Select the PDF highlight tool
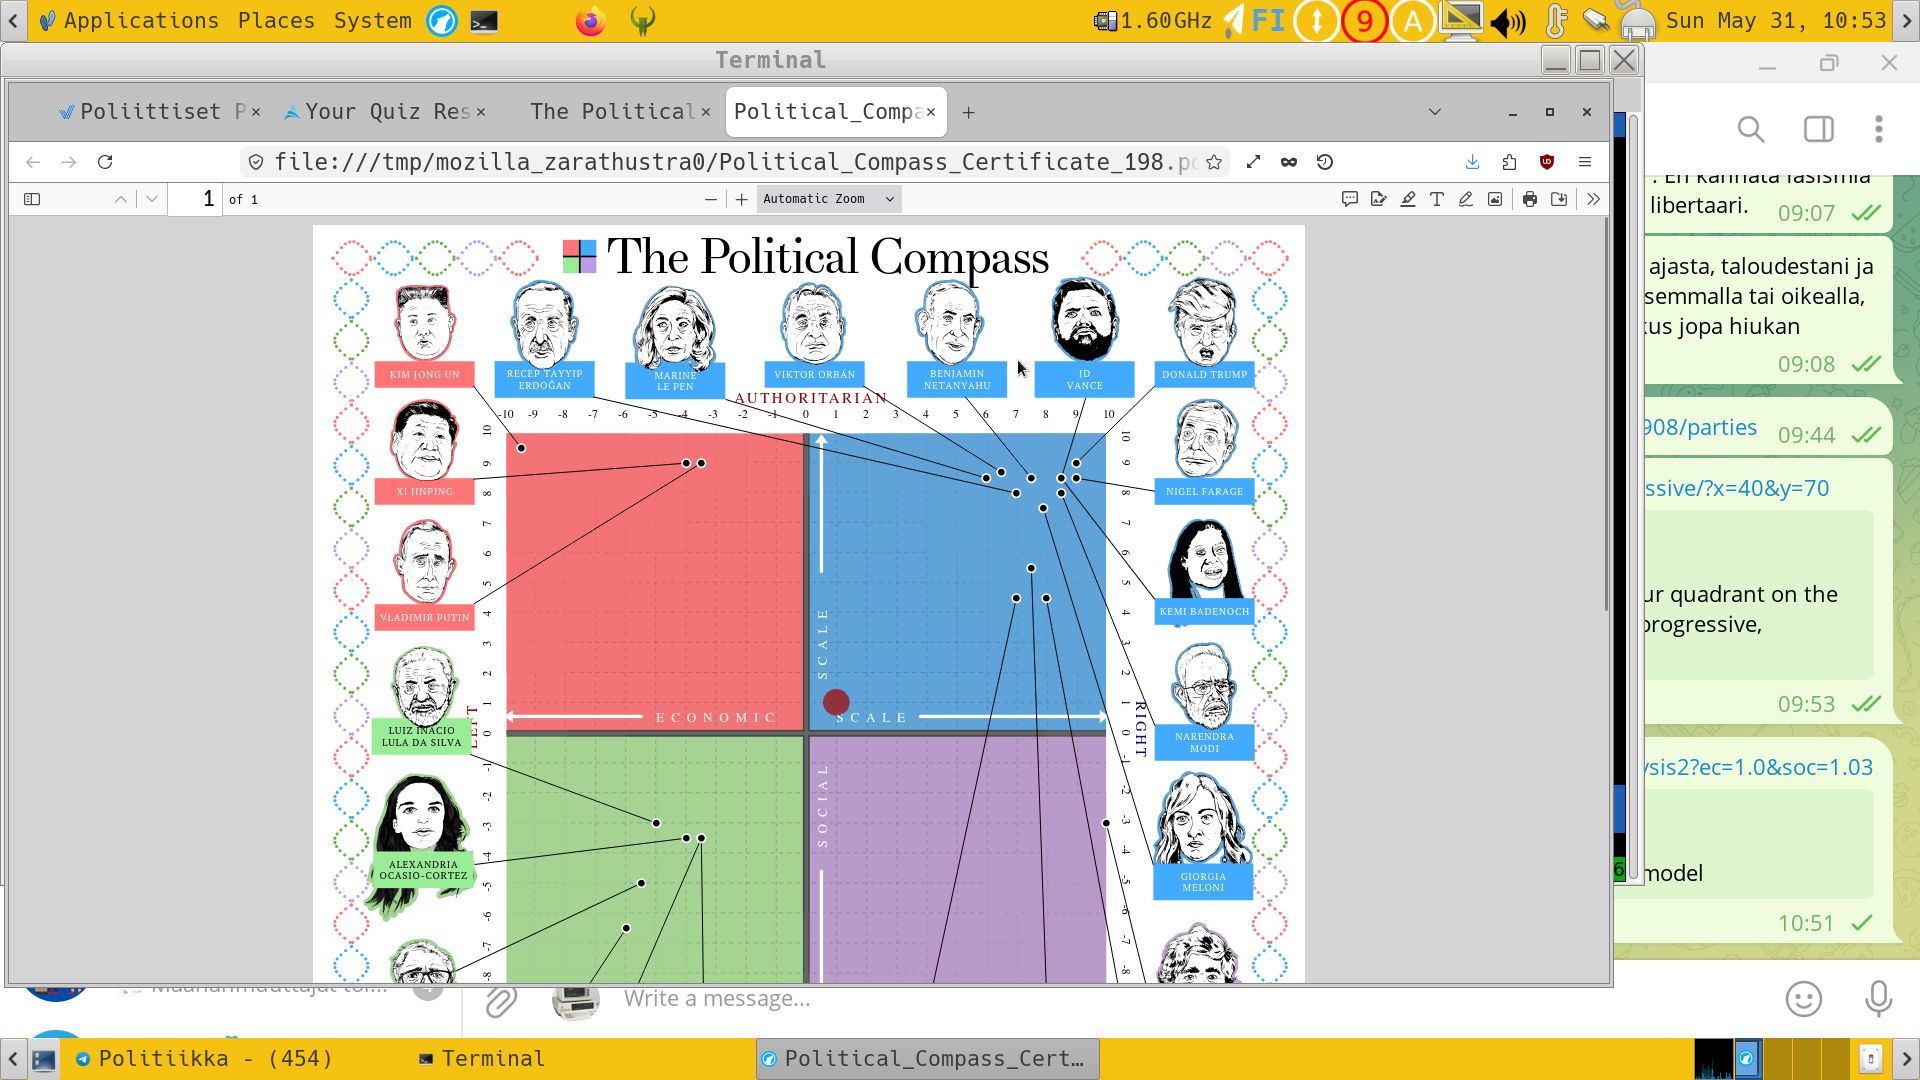1920x1080 pixels. click(x=1408, y=199)
